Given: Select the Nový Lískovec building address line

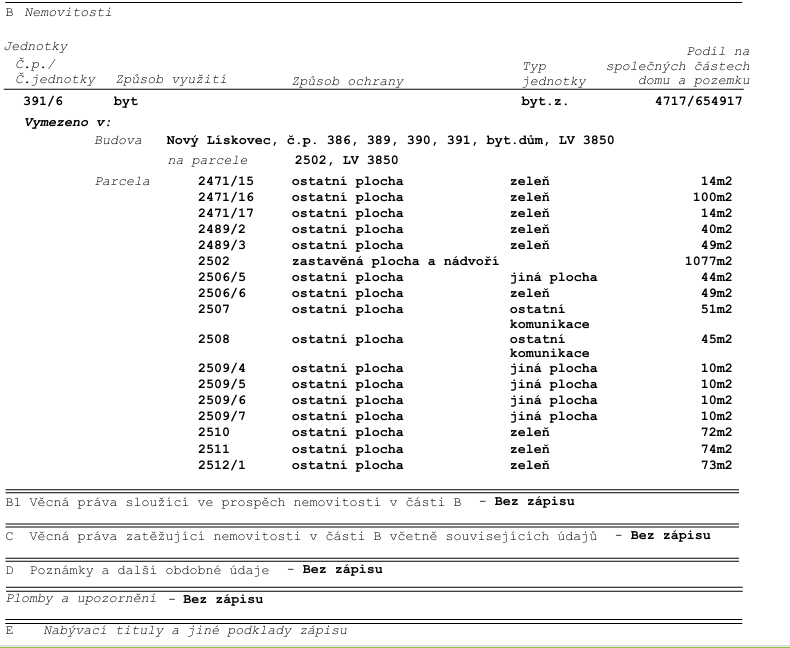Looking at the screenshot, I should 390,141.
